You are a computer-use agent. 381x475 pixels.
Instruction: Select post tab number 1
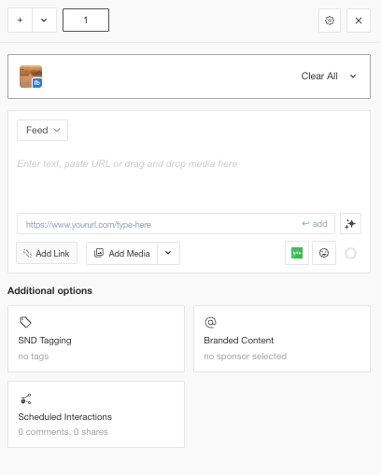click(x=86, y=20)
